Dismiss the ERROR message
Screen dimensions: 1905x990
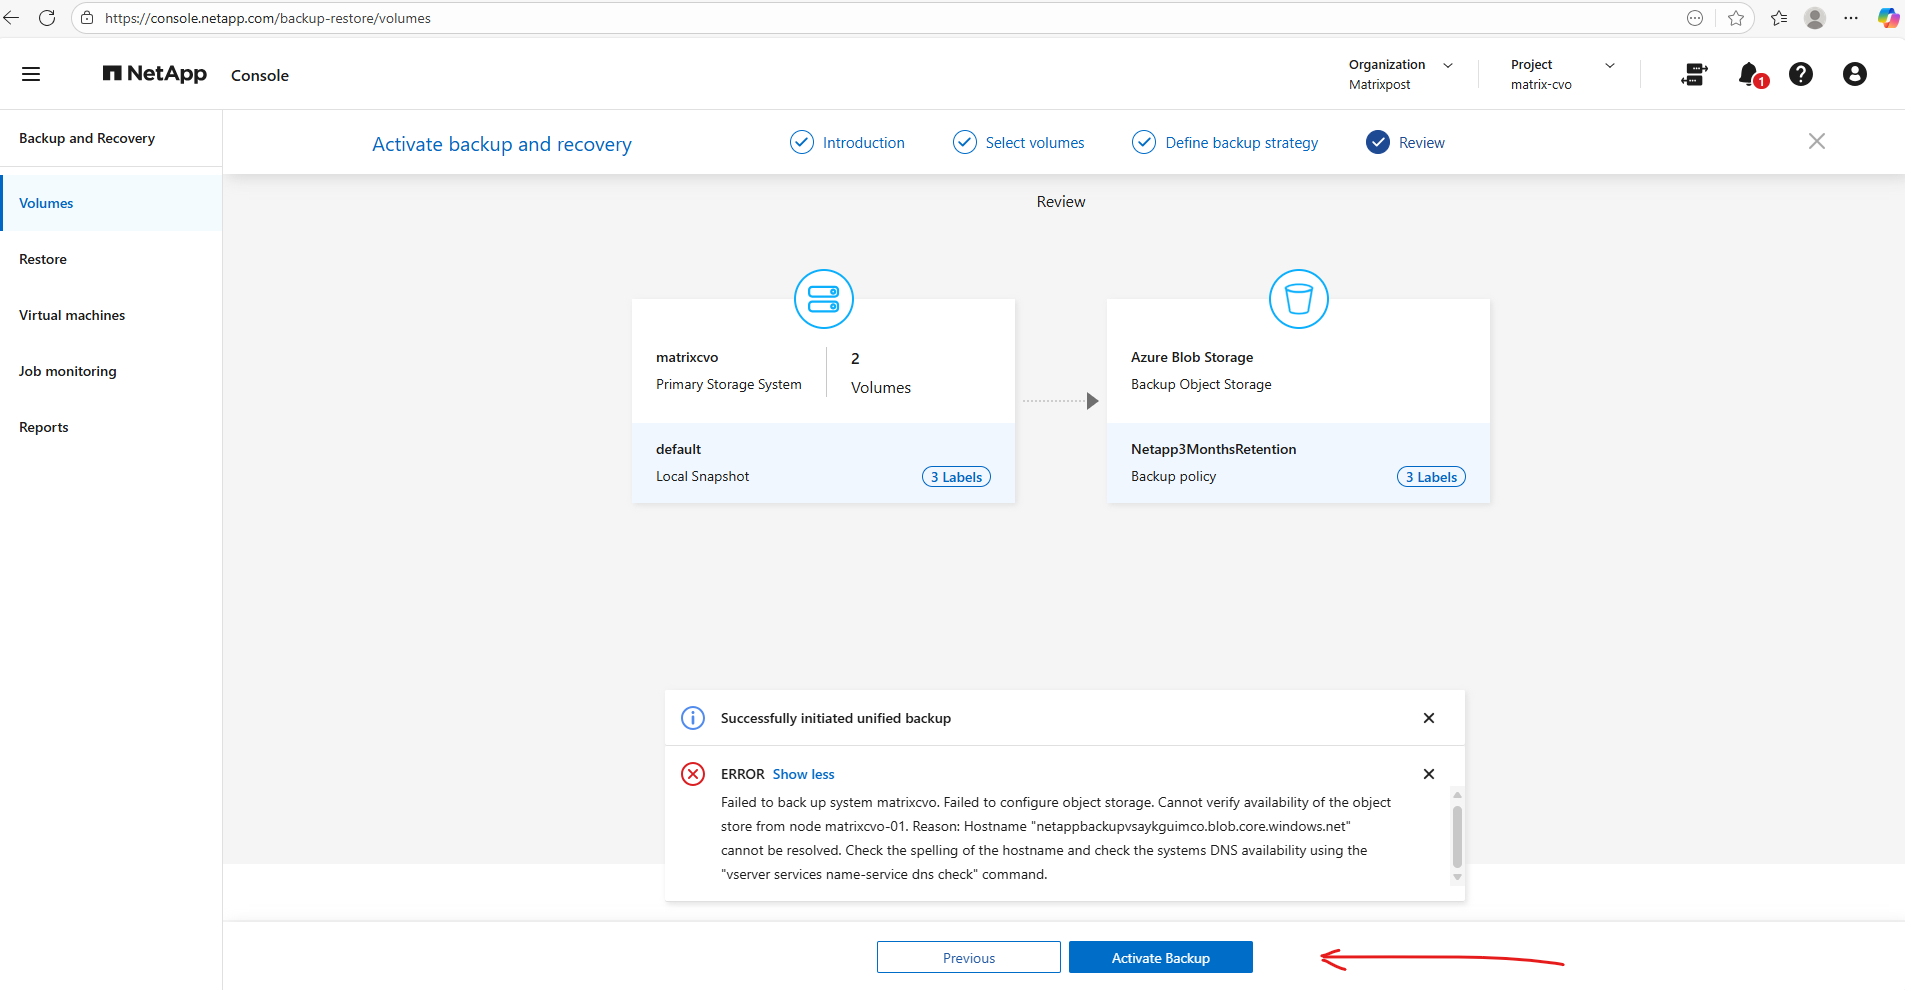click(x=1428, y=774)
